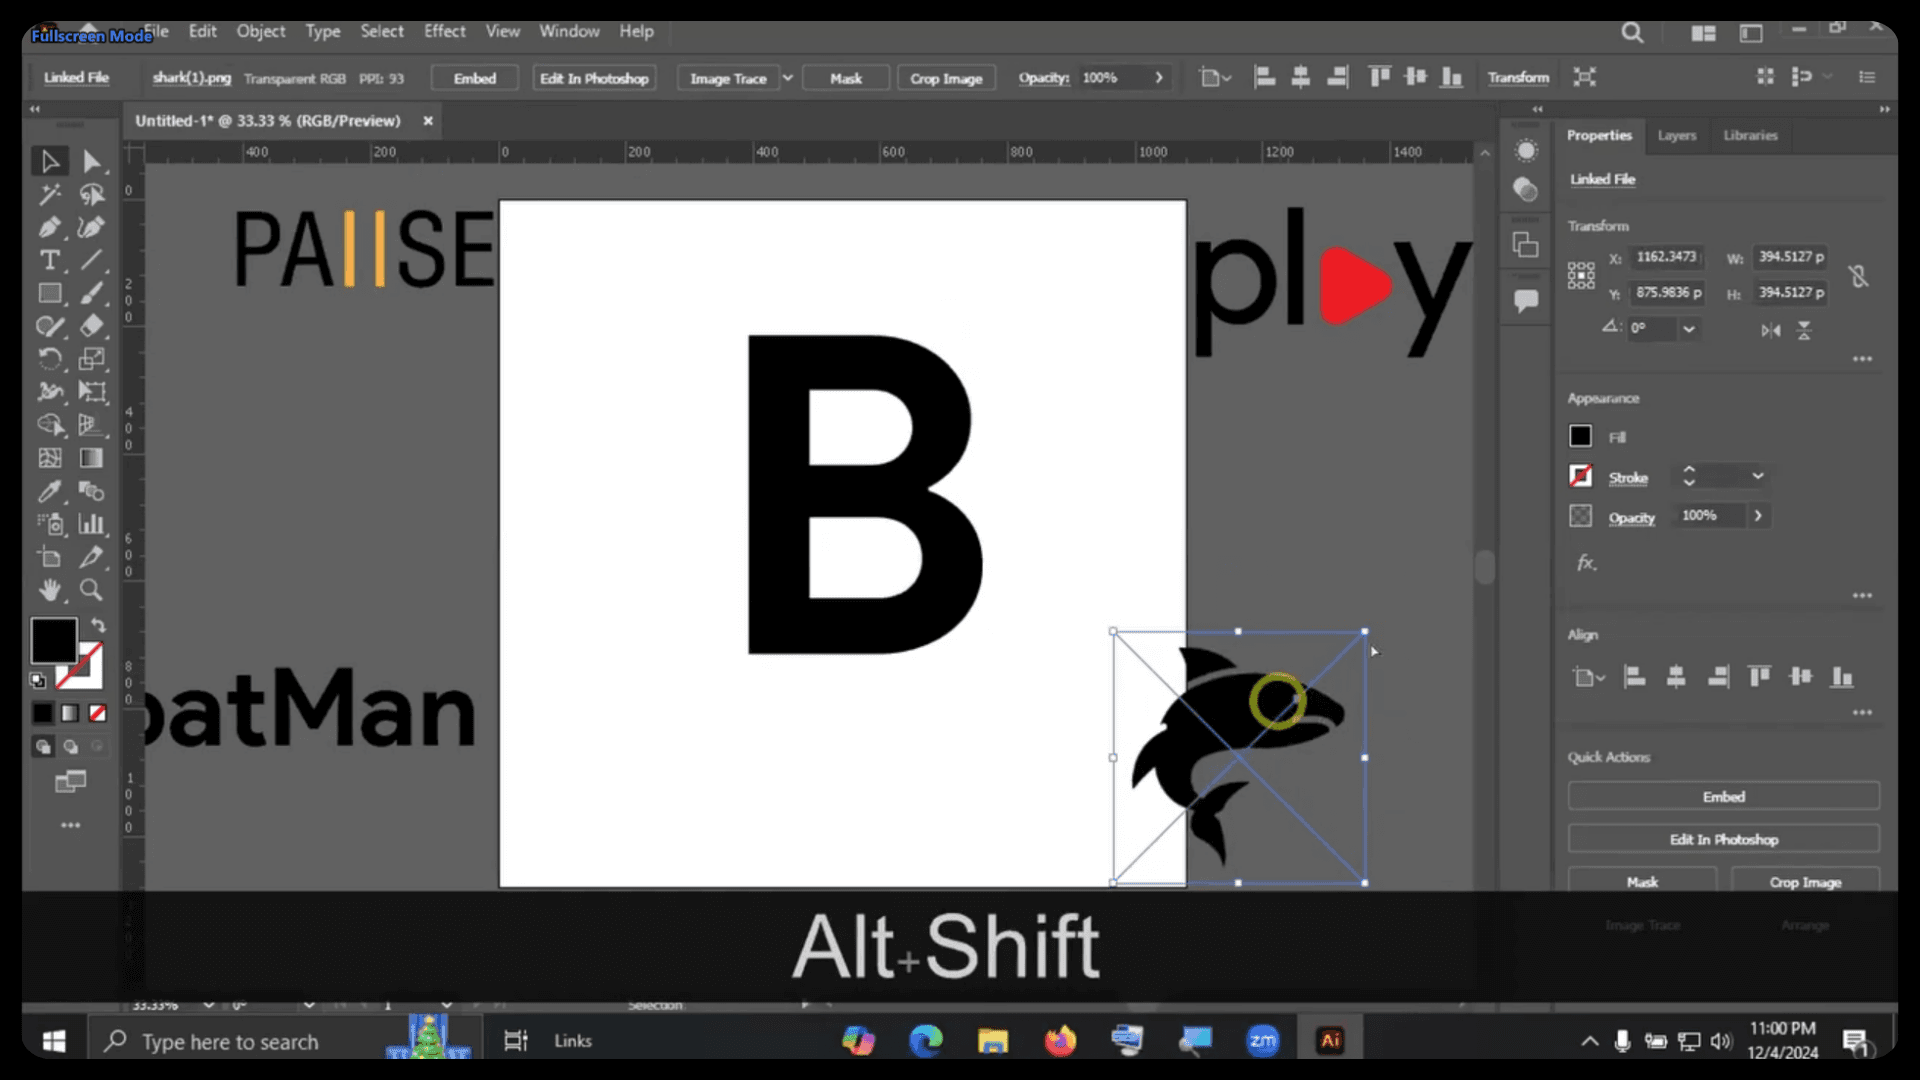Open the Effect menu
Viewport: 1920px width, 1080px height.
[x=444, y=31]
